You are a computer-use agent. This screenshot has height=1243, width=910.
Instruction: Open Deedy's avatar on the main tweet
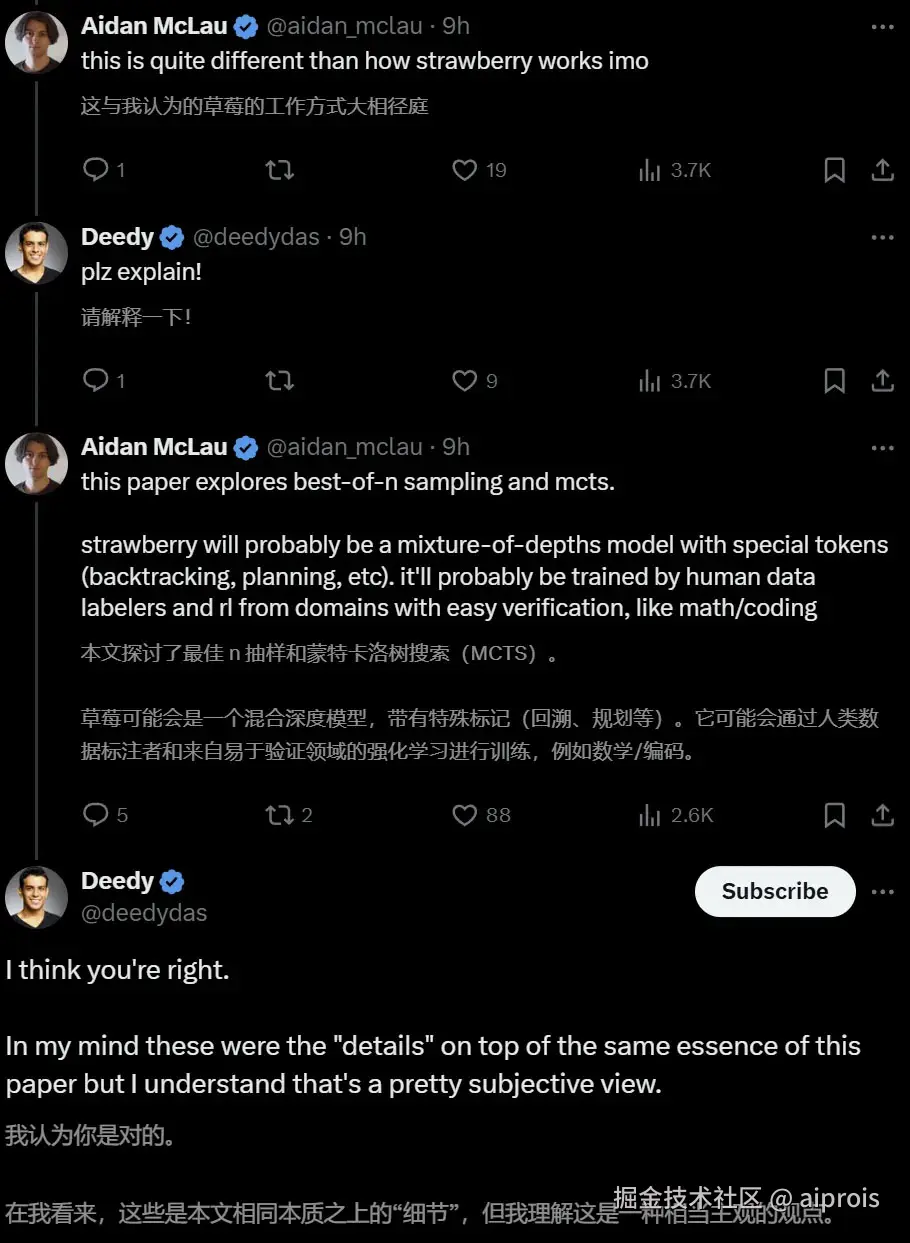[x=36, y=897]
